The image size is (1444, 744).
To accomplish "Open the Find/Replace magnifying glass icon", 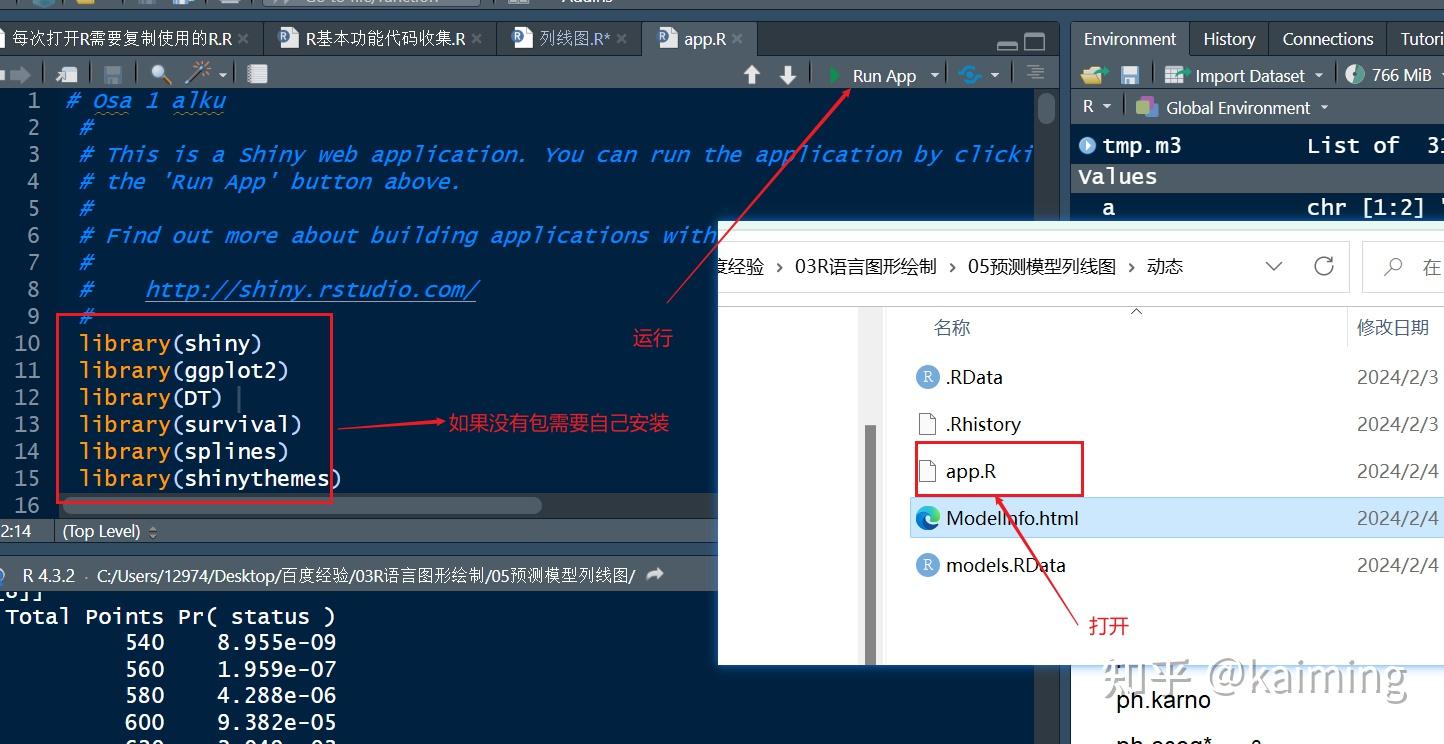I will (161, 74).
